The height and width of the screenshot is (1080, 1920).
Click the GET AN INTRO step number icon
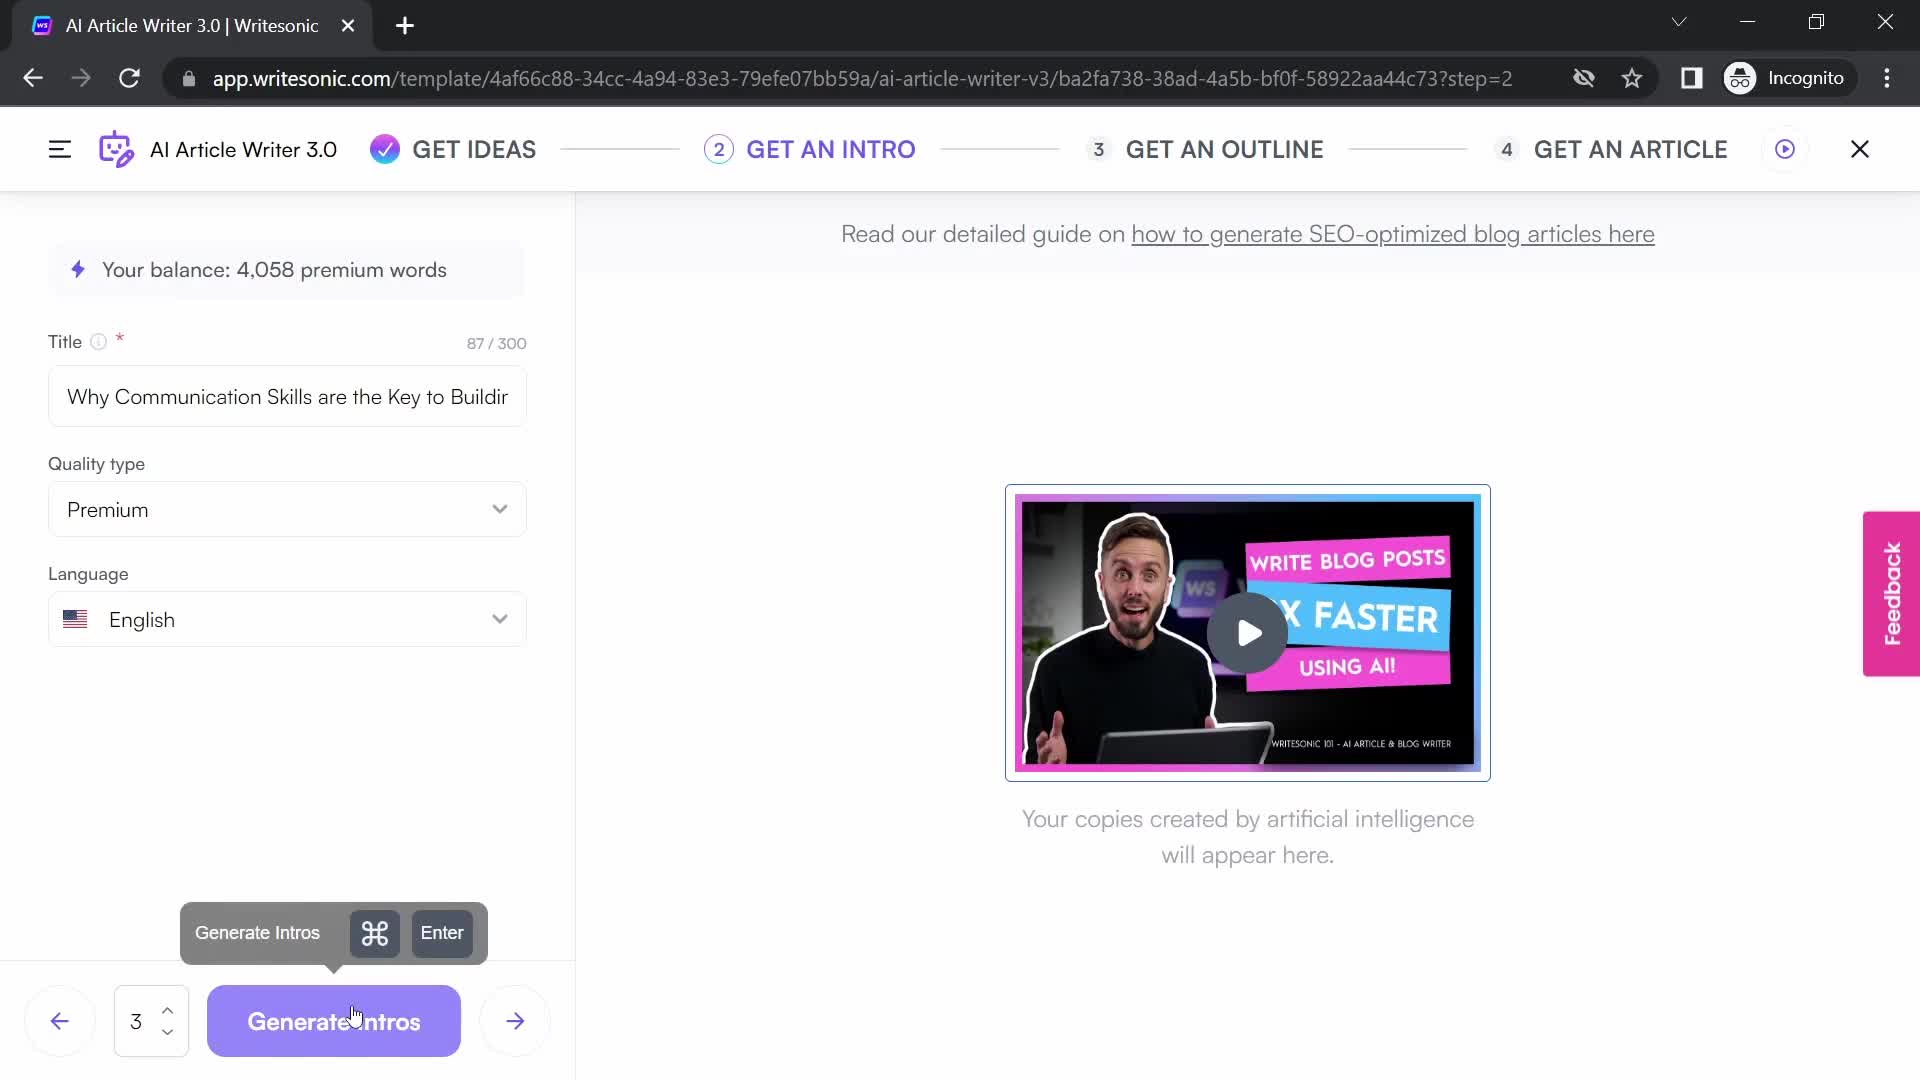click(x=720, y=149)
